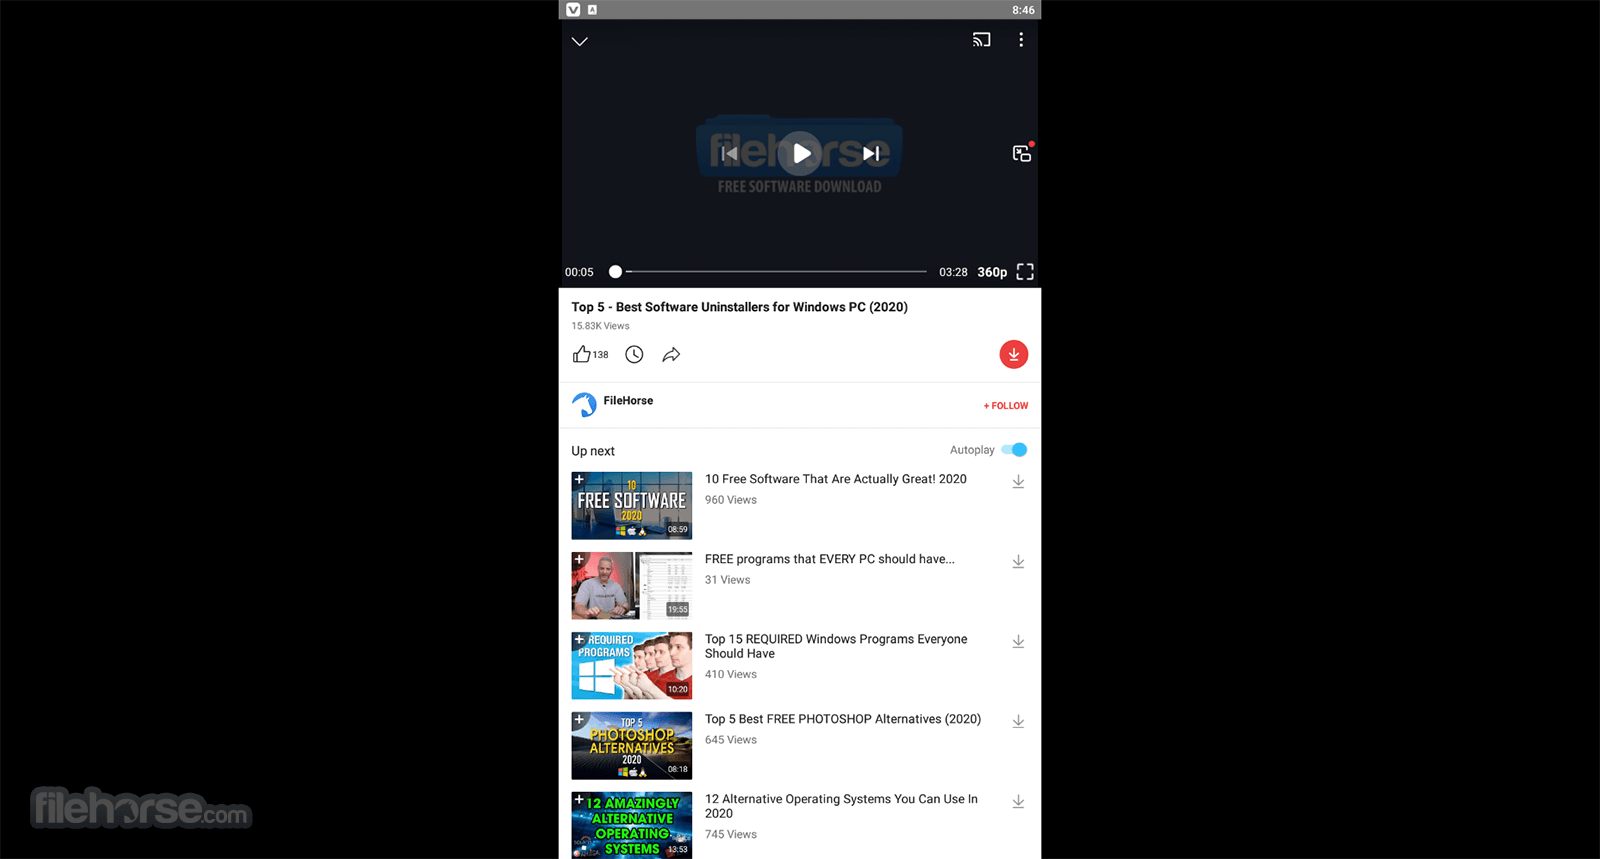Click the 03:28 total duration label
This screenshot has height=859, width=1600.
coord(953,272)
